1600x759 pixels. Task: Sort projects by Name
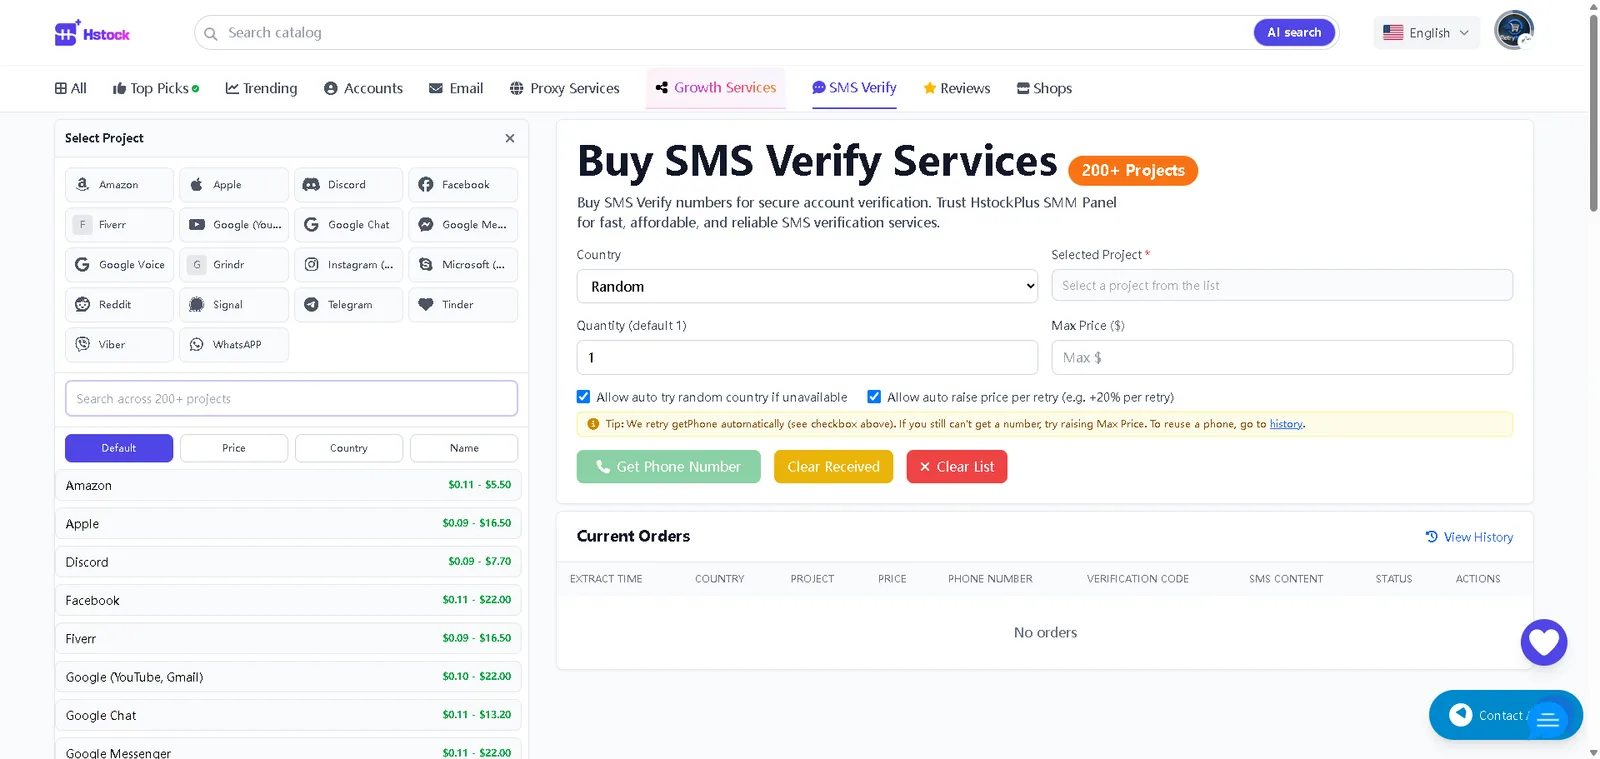coord(464,448)
